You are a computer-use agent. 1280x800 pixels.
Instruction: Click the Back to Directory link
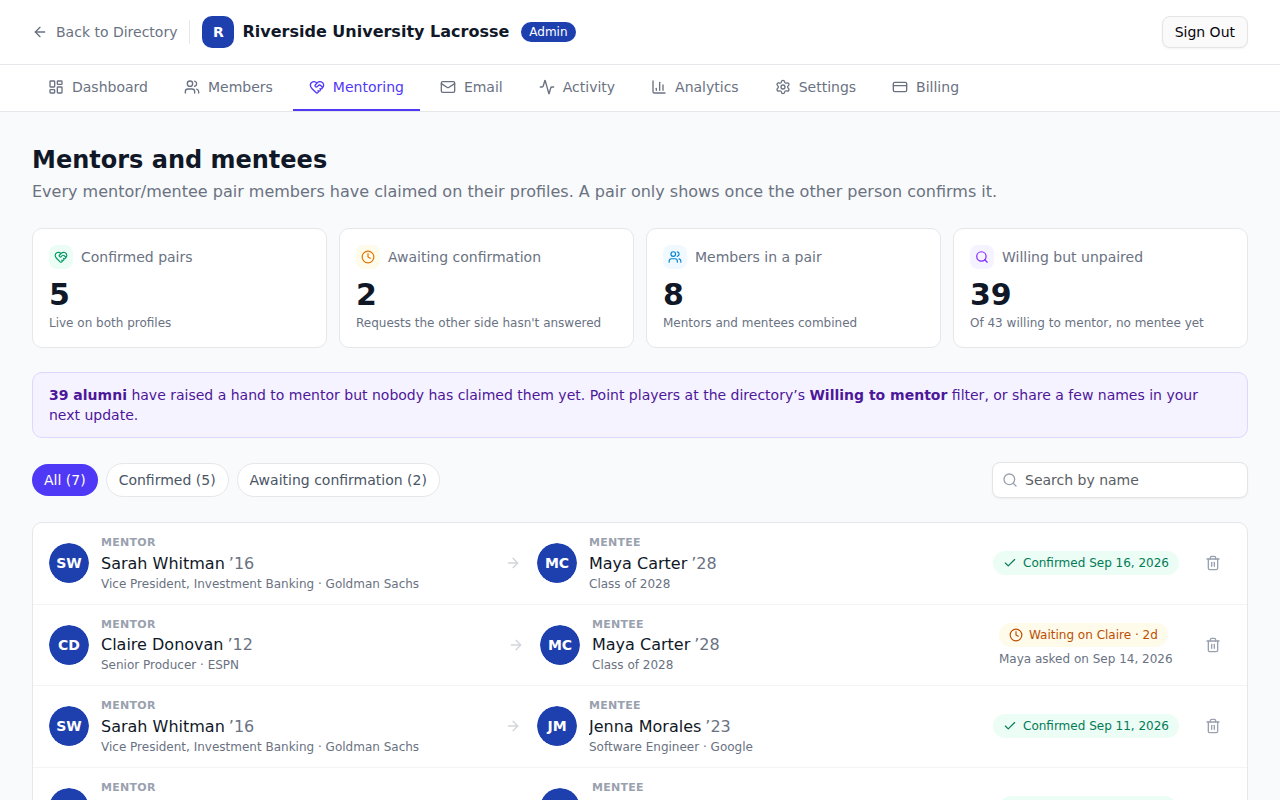pyautogui.click(x=105, y=32)
